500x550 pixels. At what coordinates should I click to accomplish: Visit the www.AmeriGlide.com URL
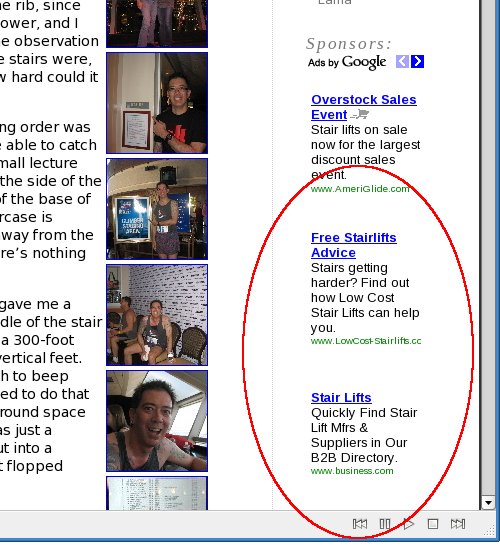(360, 189)
